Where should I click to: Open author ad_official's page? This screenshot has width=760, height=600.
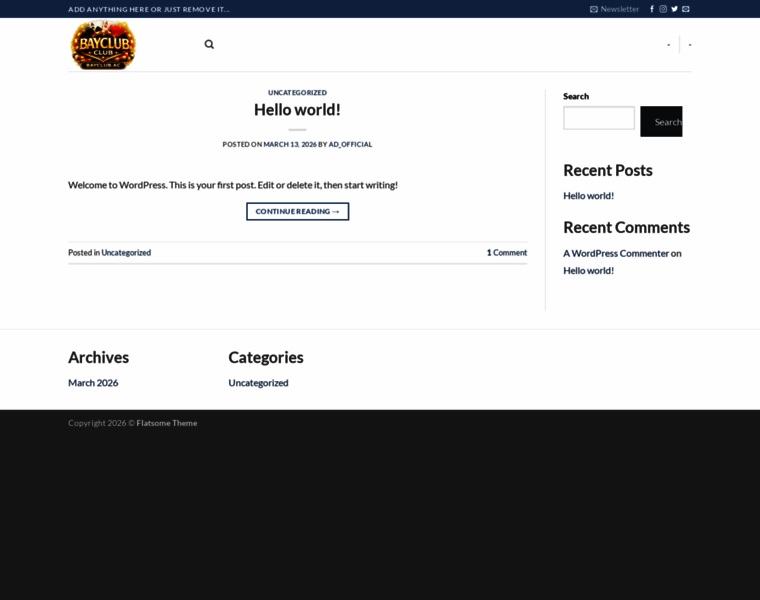[x=350, y=144]
